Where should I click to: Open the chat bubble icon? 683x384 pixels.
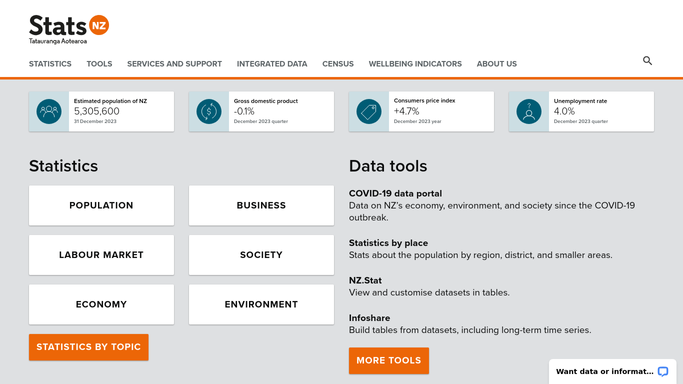[x=663, y=371]
